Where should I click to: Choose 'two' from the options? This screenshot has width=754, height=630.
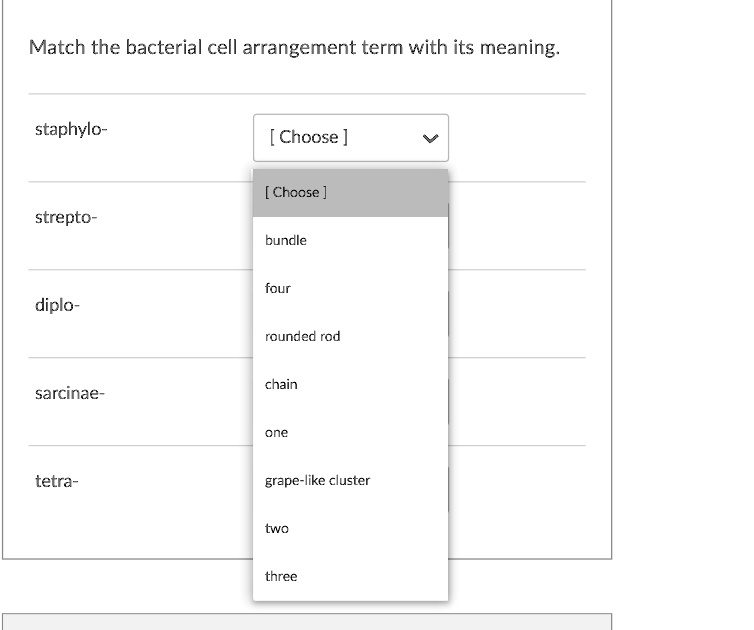click(x=277, y=528)
